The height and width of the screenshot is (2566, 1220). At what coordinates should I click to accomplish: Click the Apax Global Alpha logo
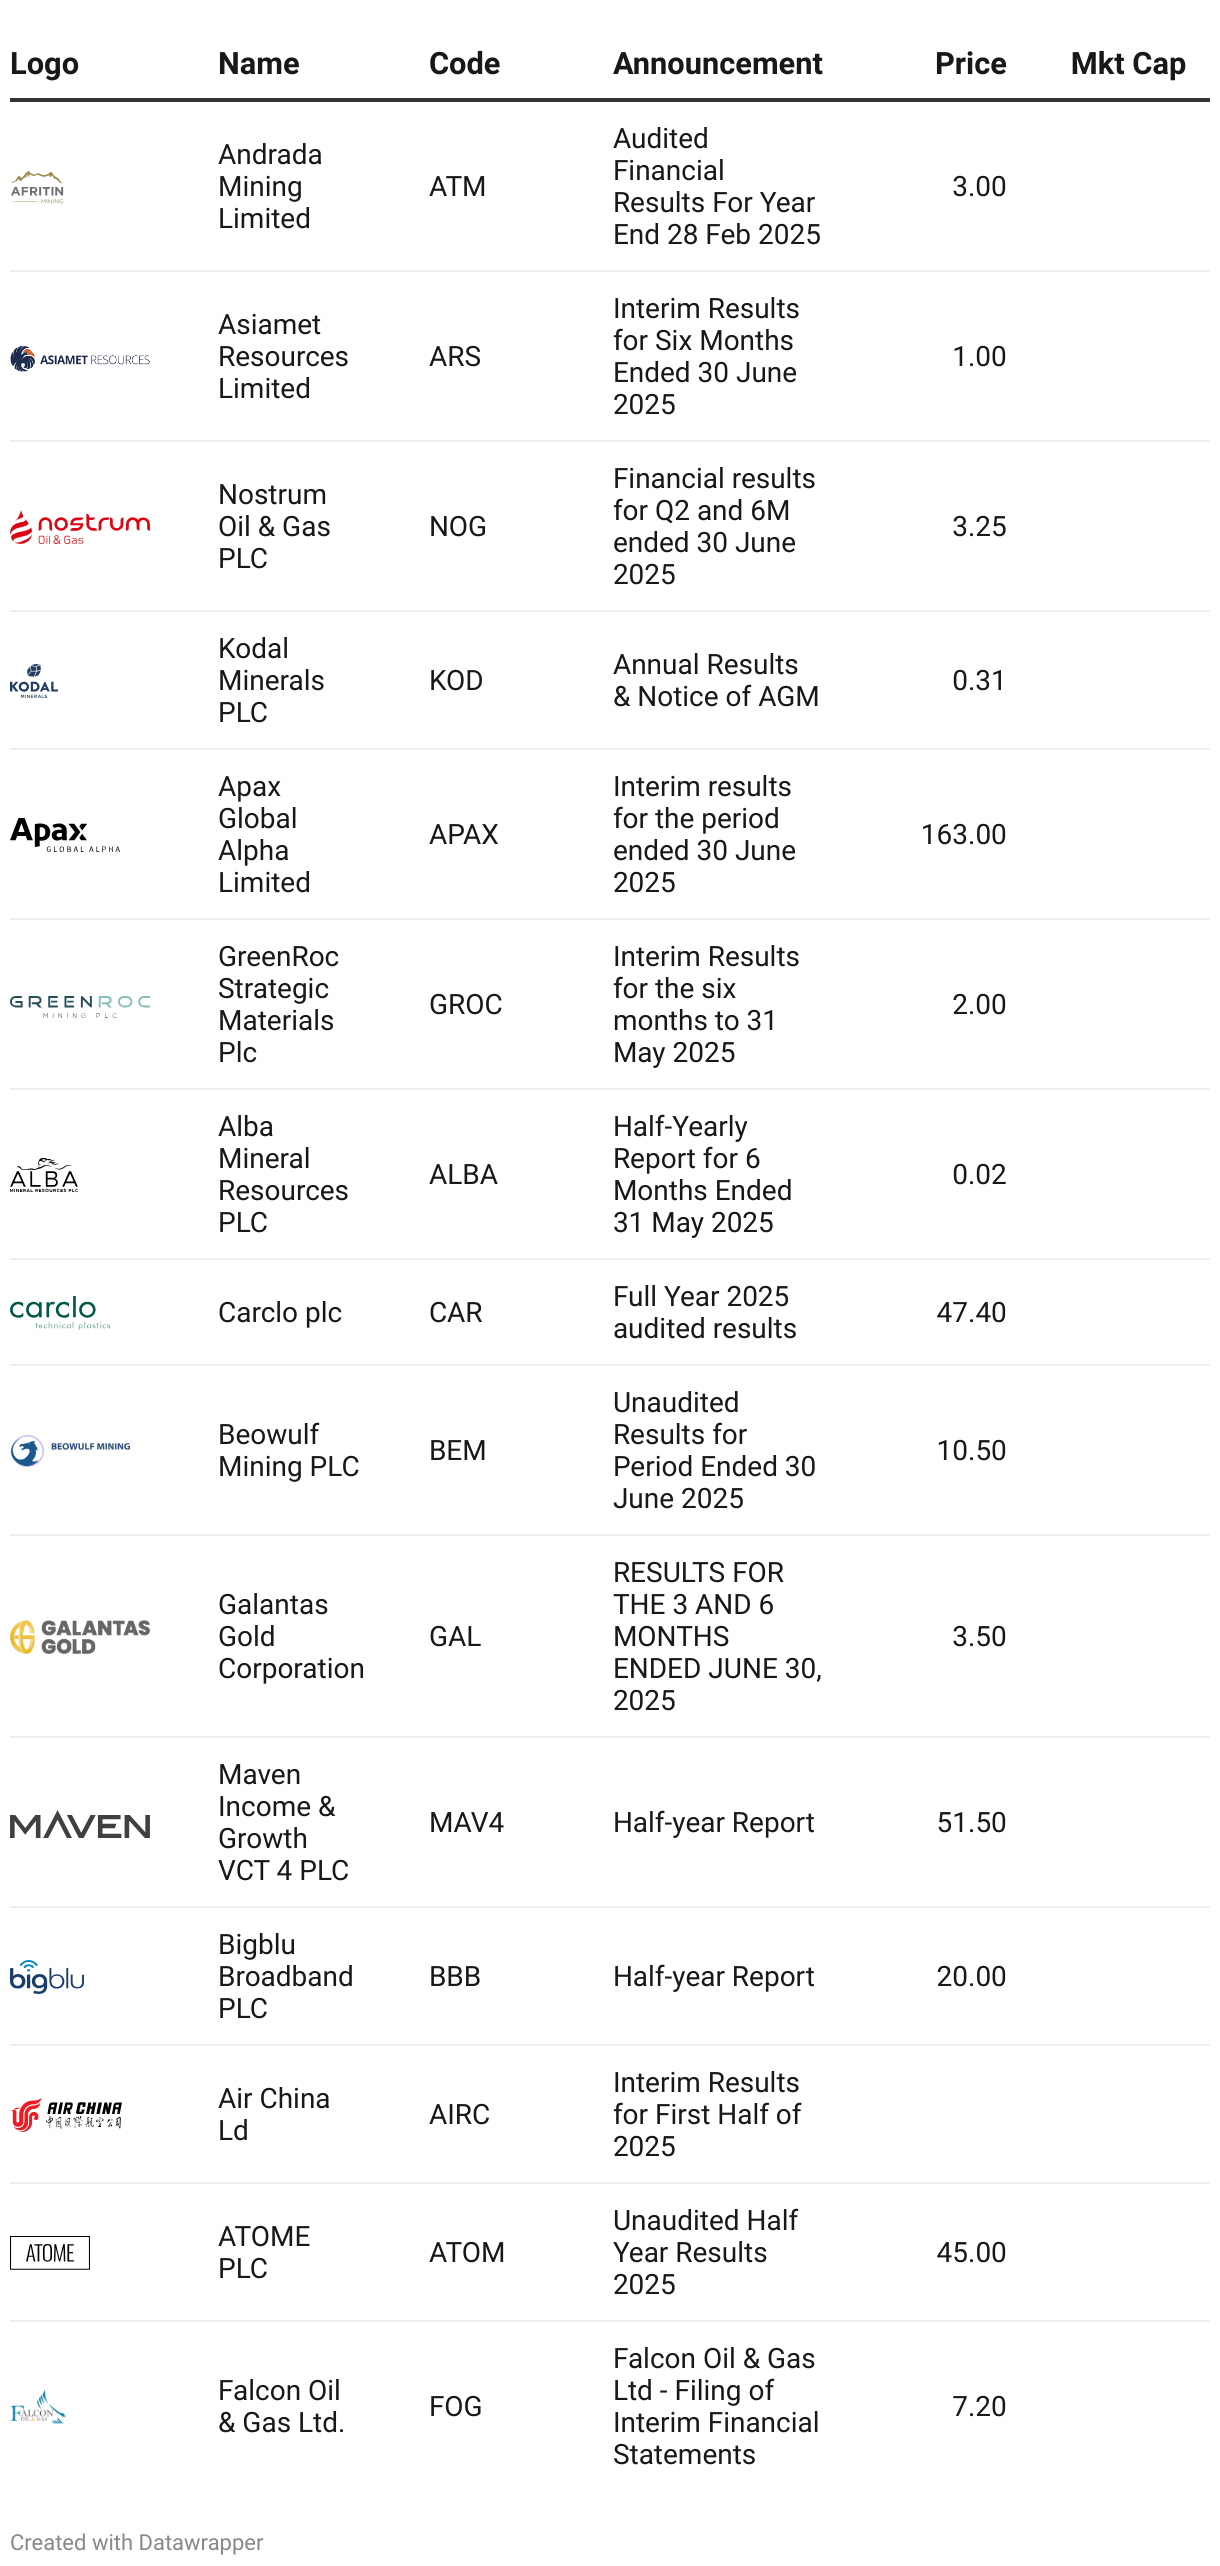pos(65,835)
